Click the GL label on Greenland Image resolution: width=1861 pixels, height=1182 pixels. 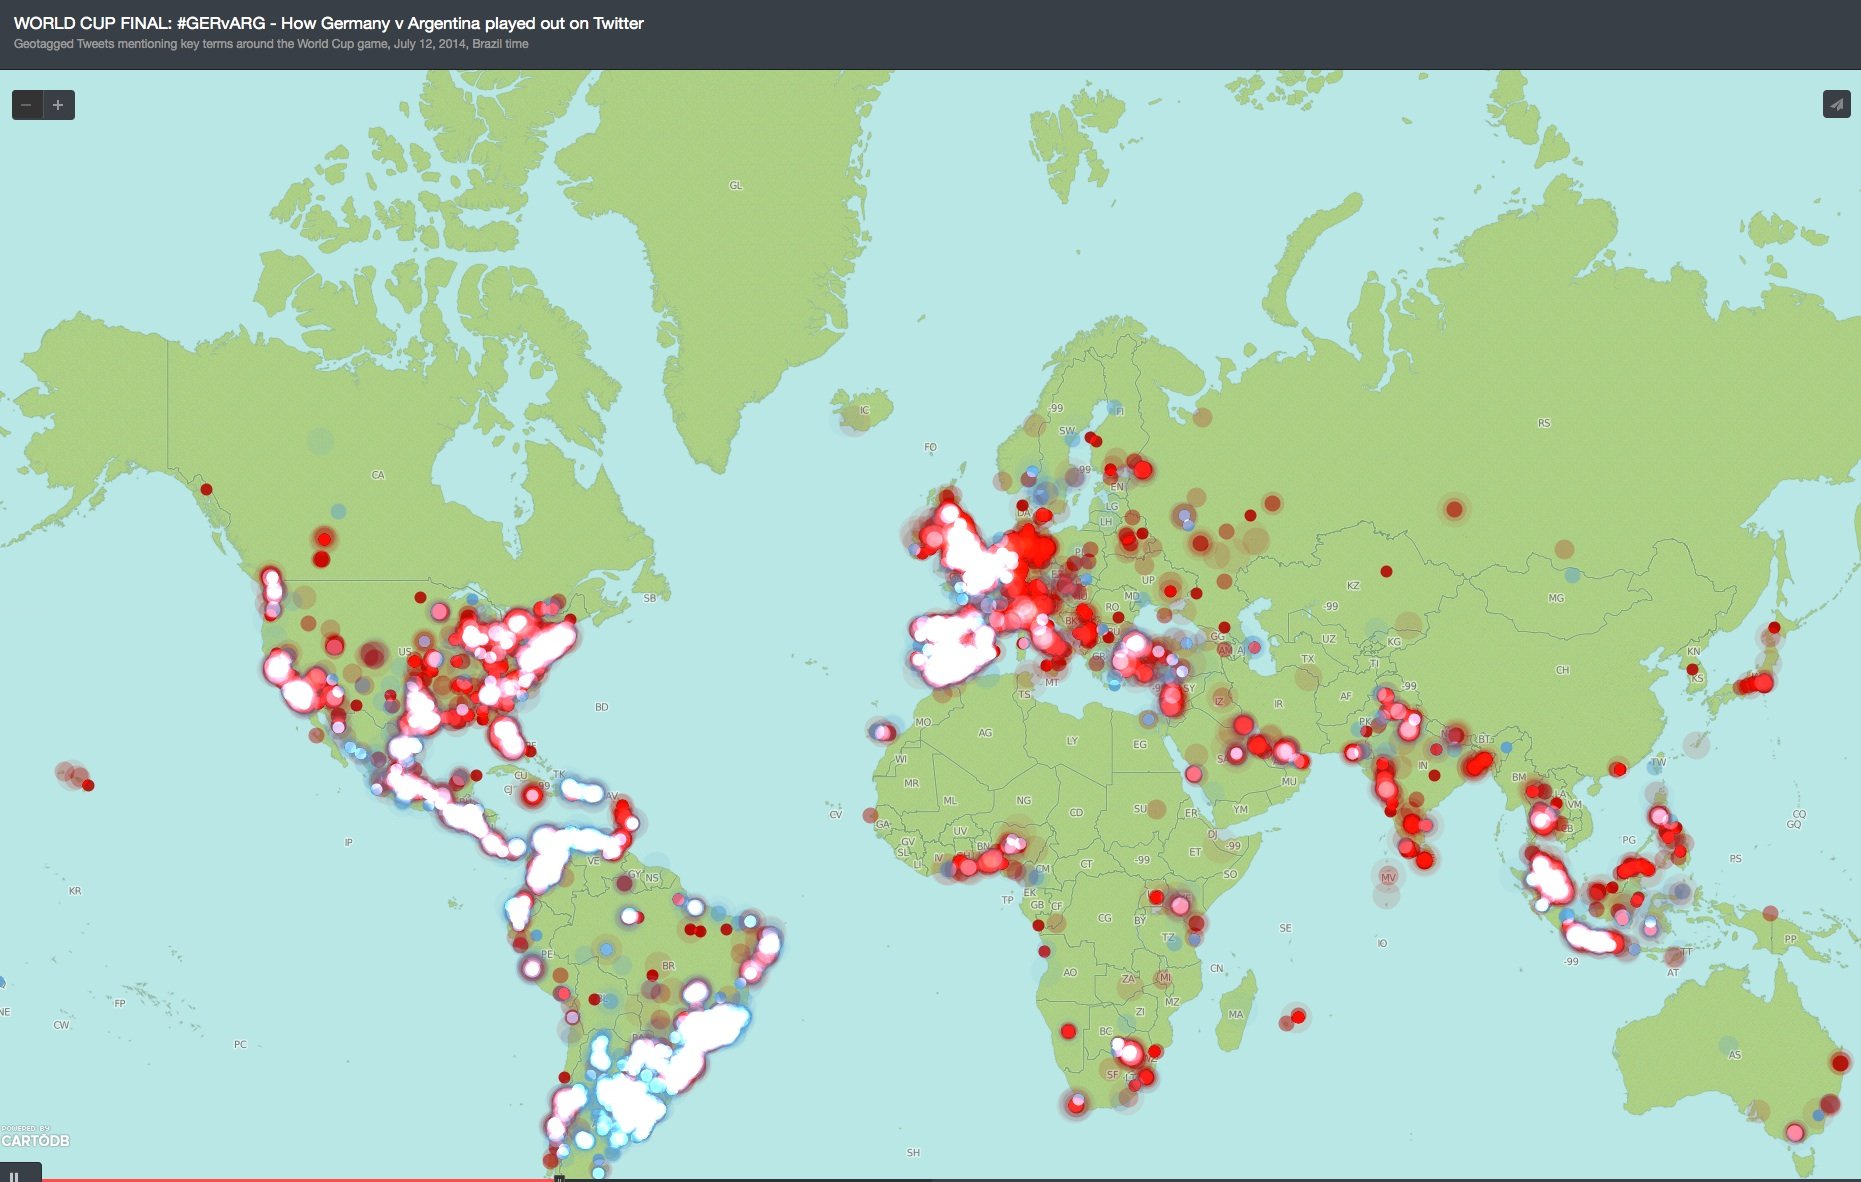(x=736, y=185)
